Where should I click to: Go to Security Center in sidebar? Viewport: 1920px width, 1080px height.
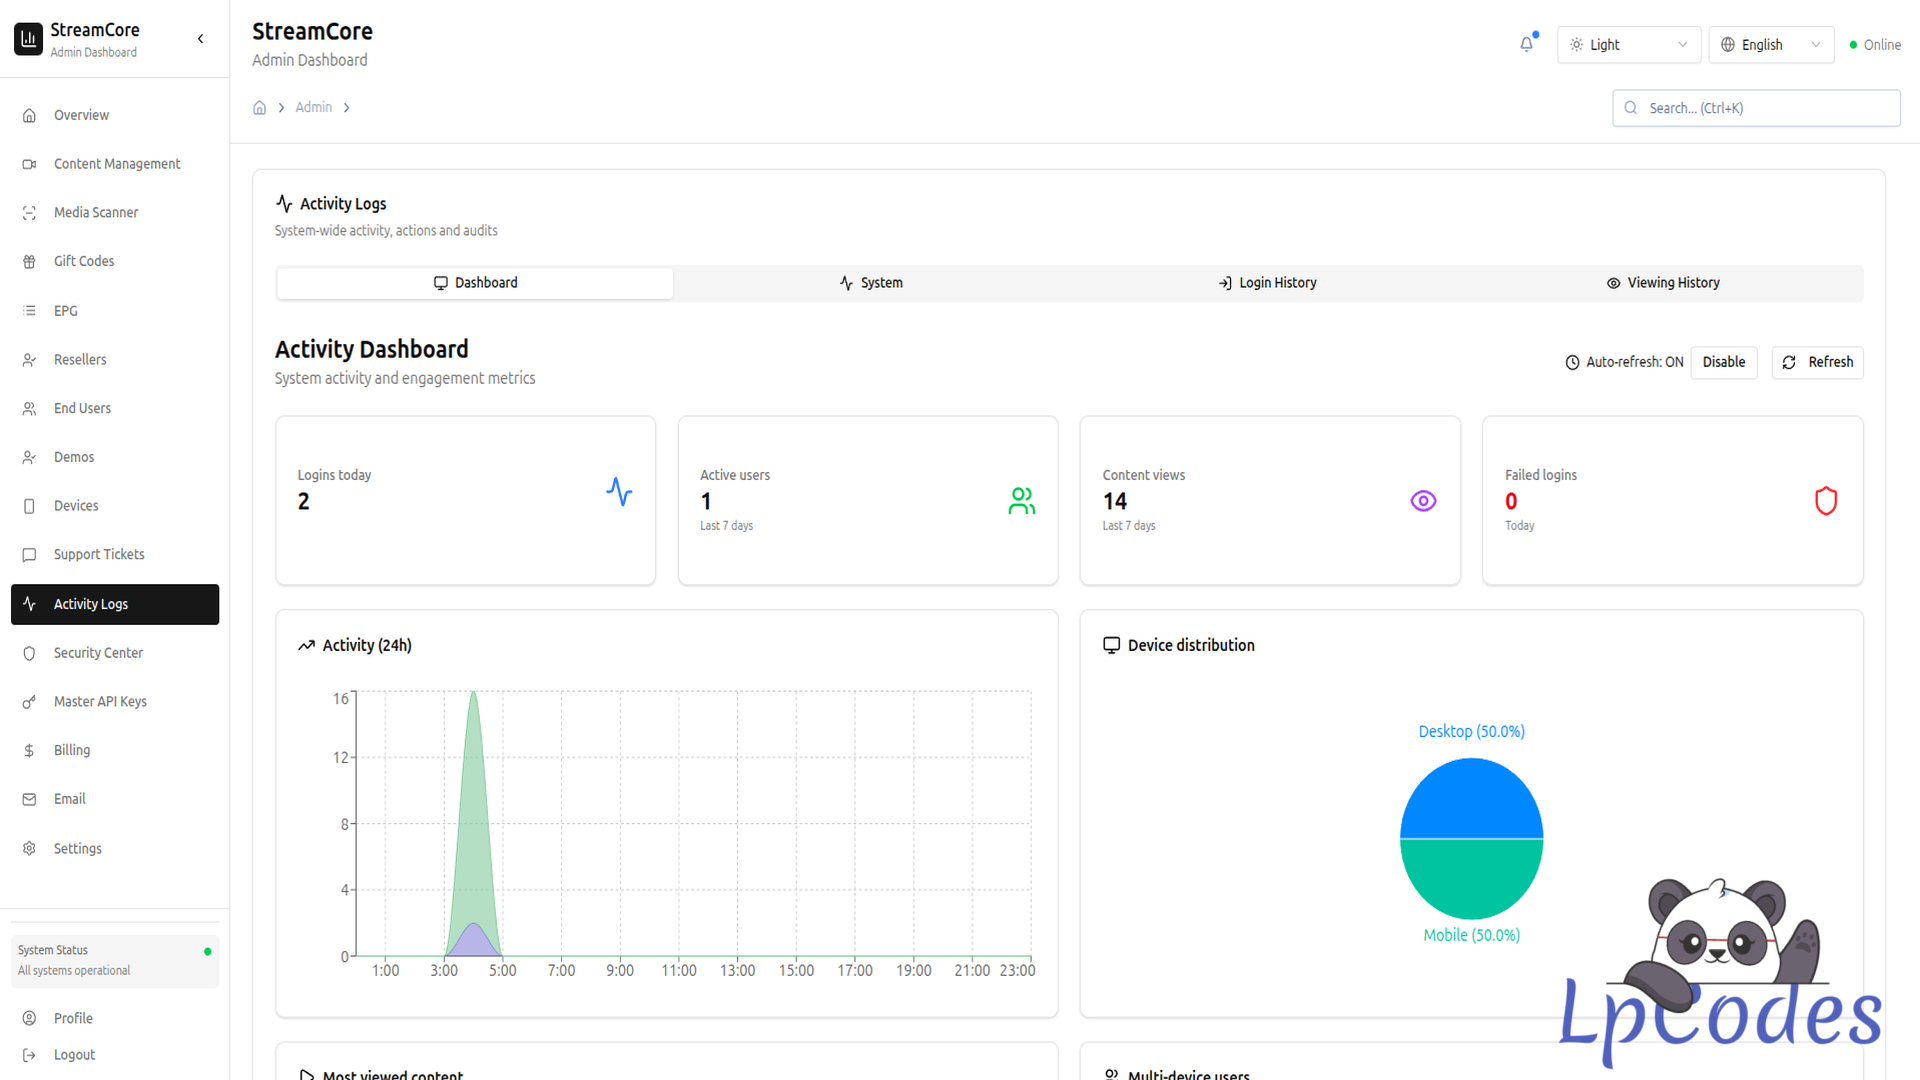98,653
